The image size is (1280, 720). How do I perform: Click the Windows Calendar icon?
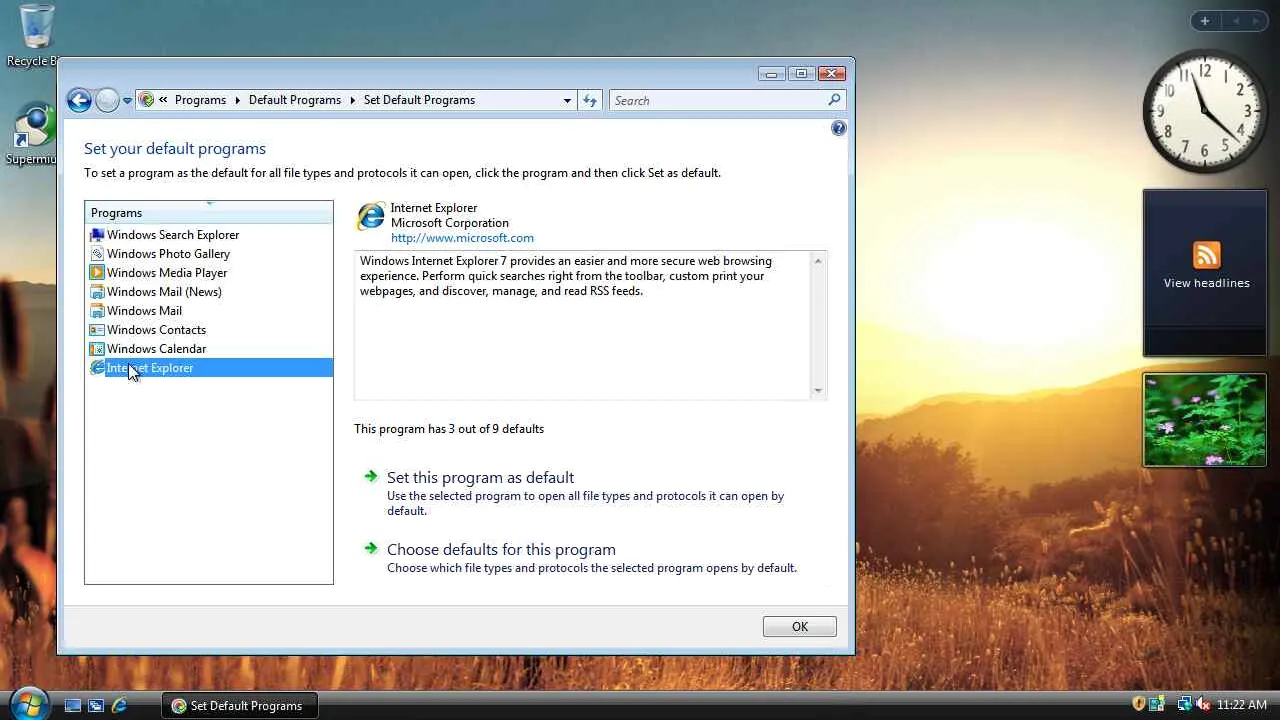tap(97, 349)
